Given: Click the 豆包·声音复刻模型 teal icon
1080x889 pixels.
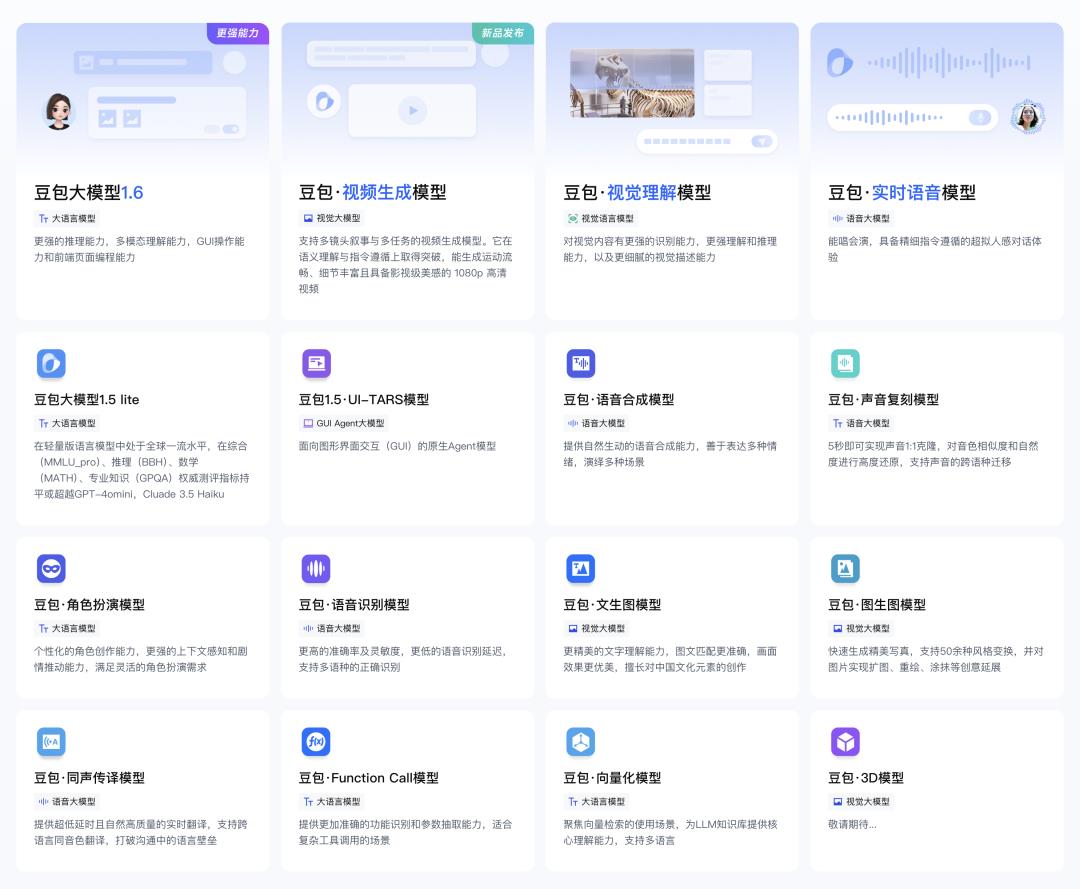Looking at the screenshot, I should (x=845, y=363).
